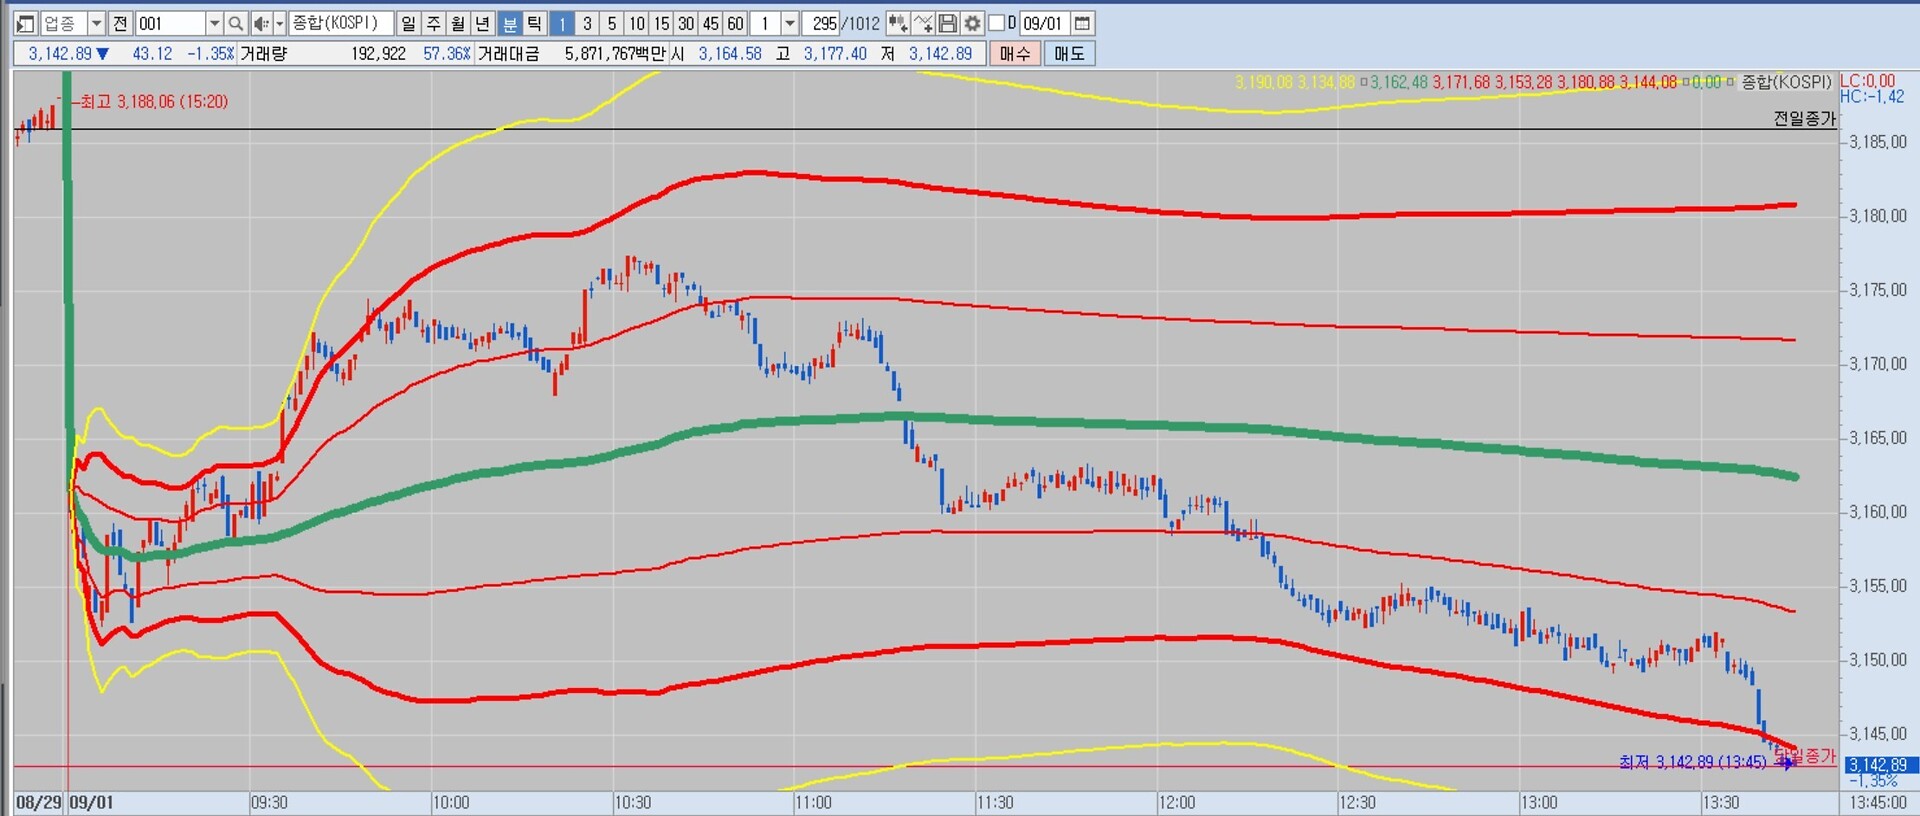Click the candlestick add-indicator icon
Viewport: 1920px width, 816px height.
(897, 23)
